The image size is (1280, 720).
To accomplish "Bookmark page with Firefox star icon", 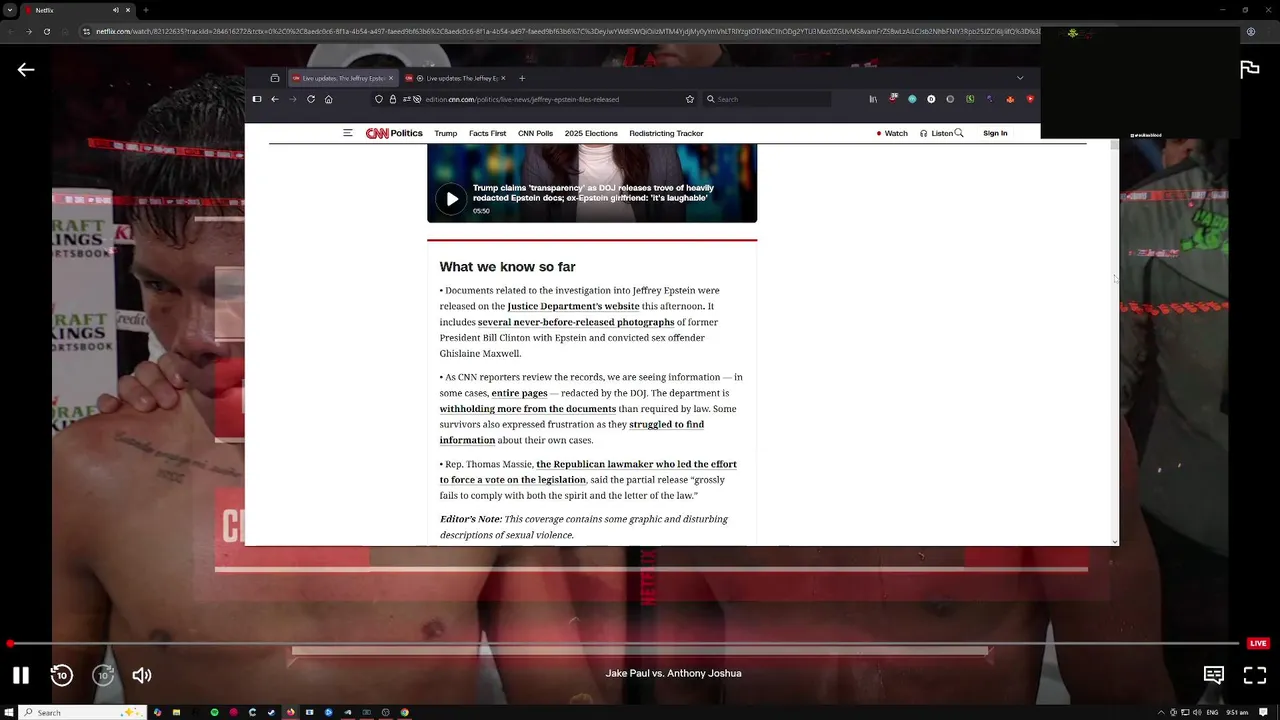I will coord(690,99).
